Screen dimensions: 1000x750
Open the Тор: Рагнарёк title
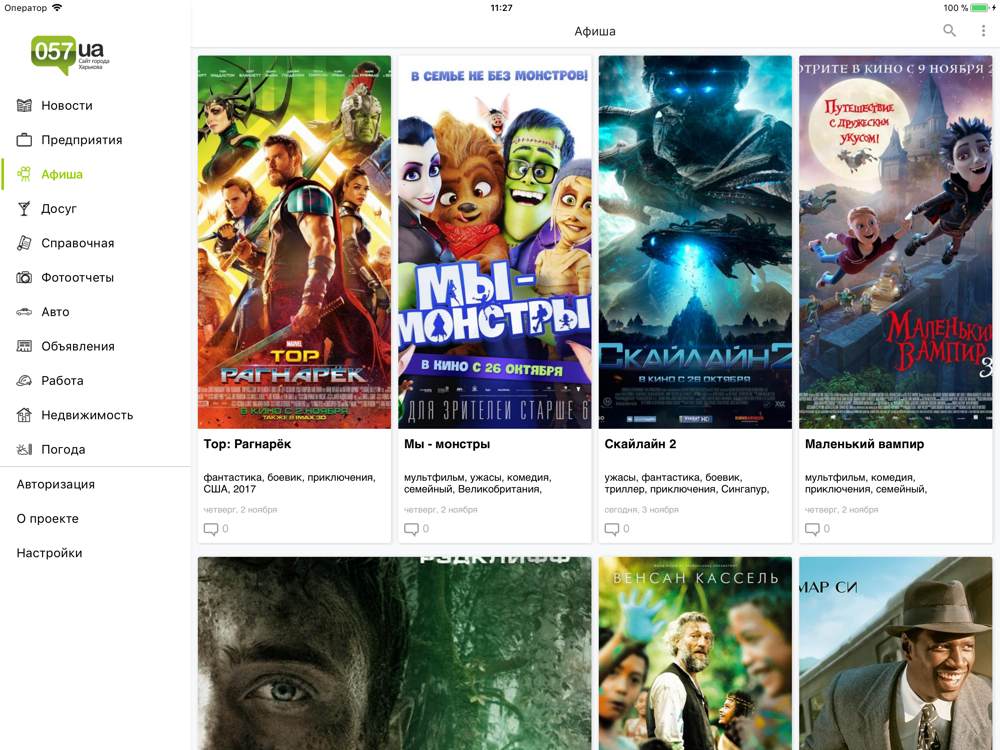(247, 444)
